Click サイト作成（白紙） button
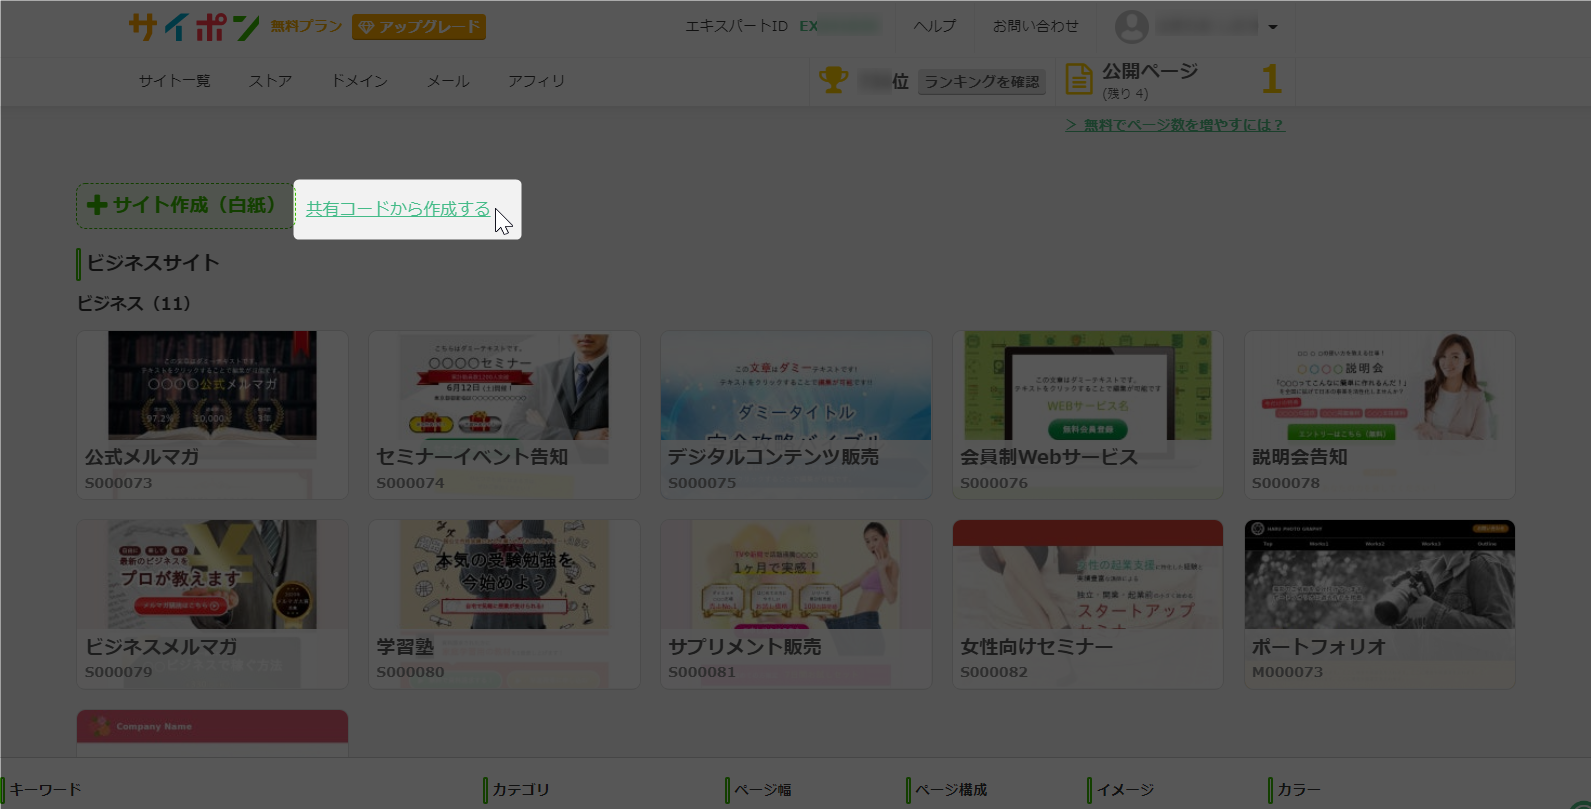Screen dimensions: 1591x809 pos(185,206)
